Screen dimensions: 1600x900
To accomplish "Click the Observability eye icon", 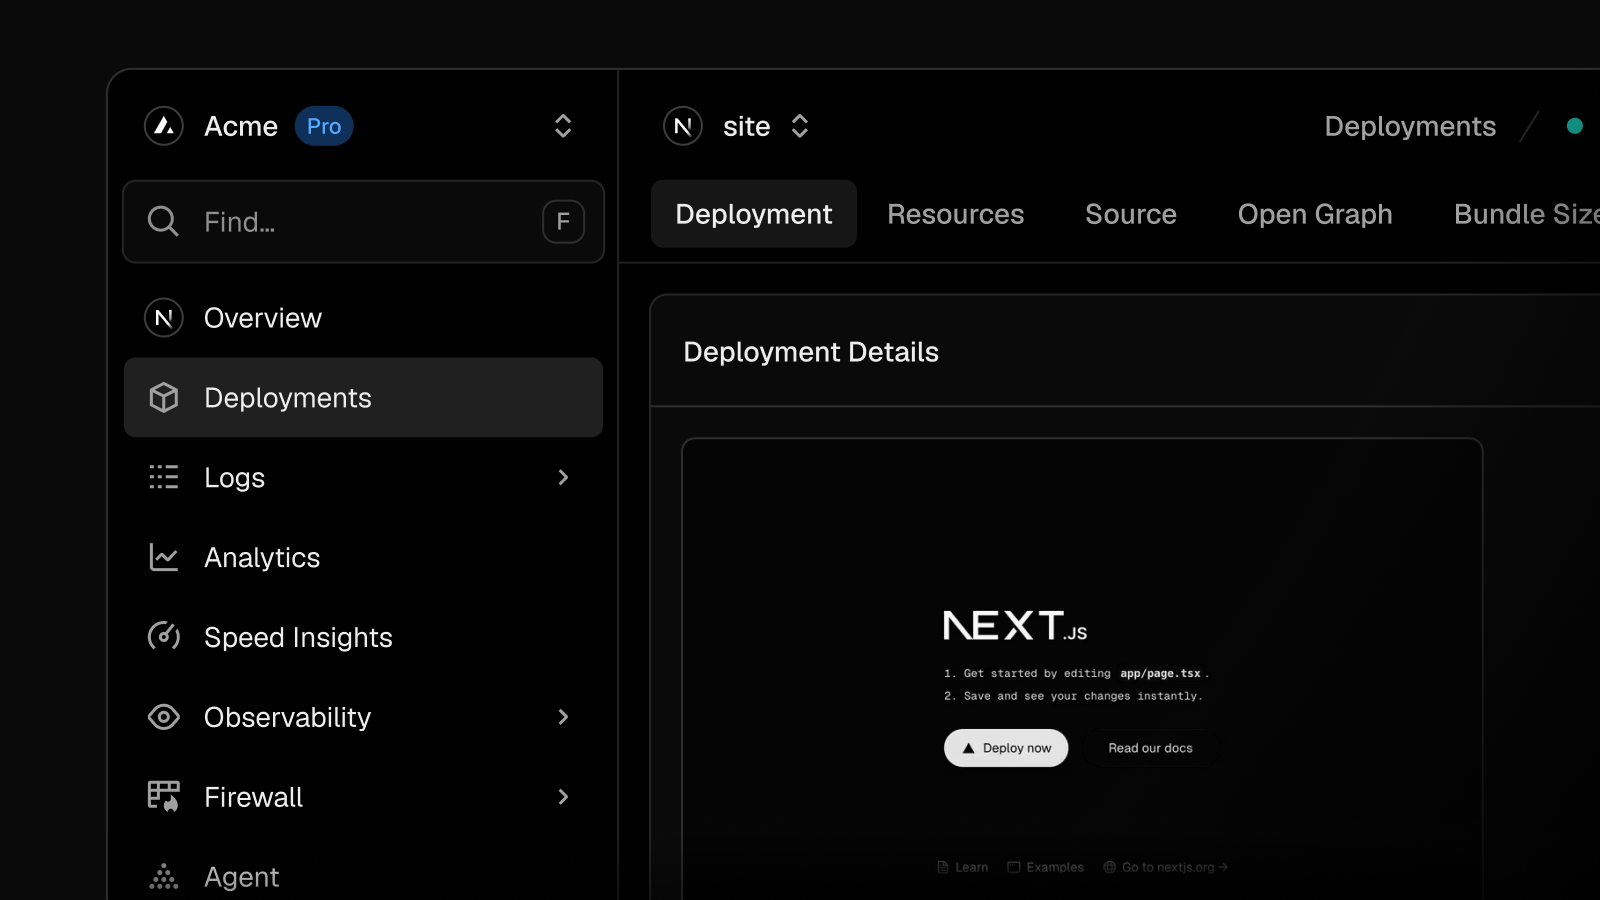I will pos(164,717).
